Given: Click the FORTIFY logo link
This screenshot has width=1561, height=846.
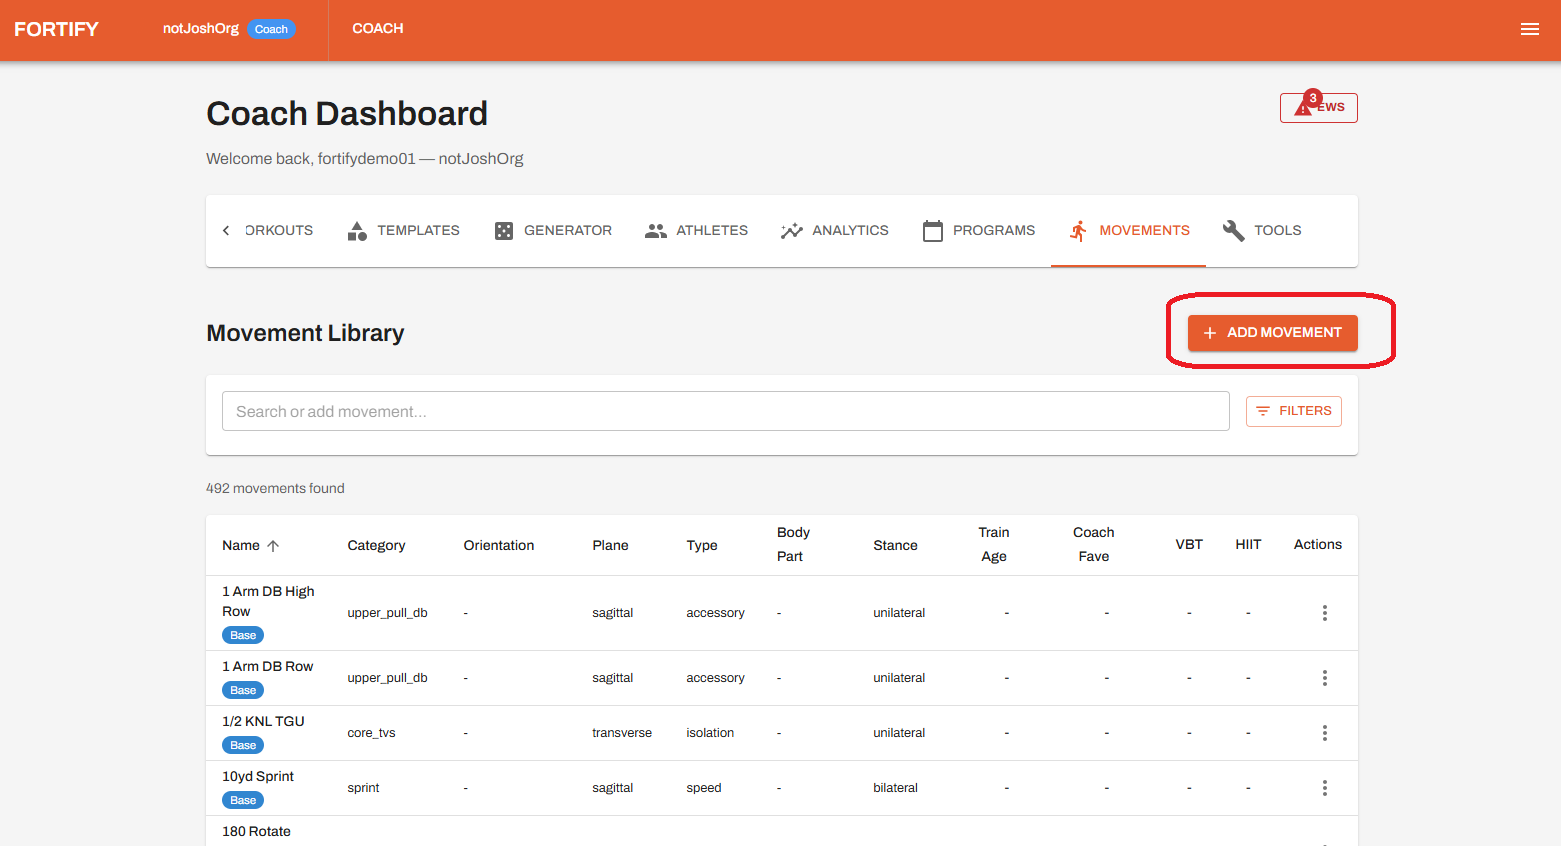Looking at the screenshot, I should pyautogui.click(x=56, y=29).
